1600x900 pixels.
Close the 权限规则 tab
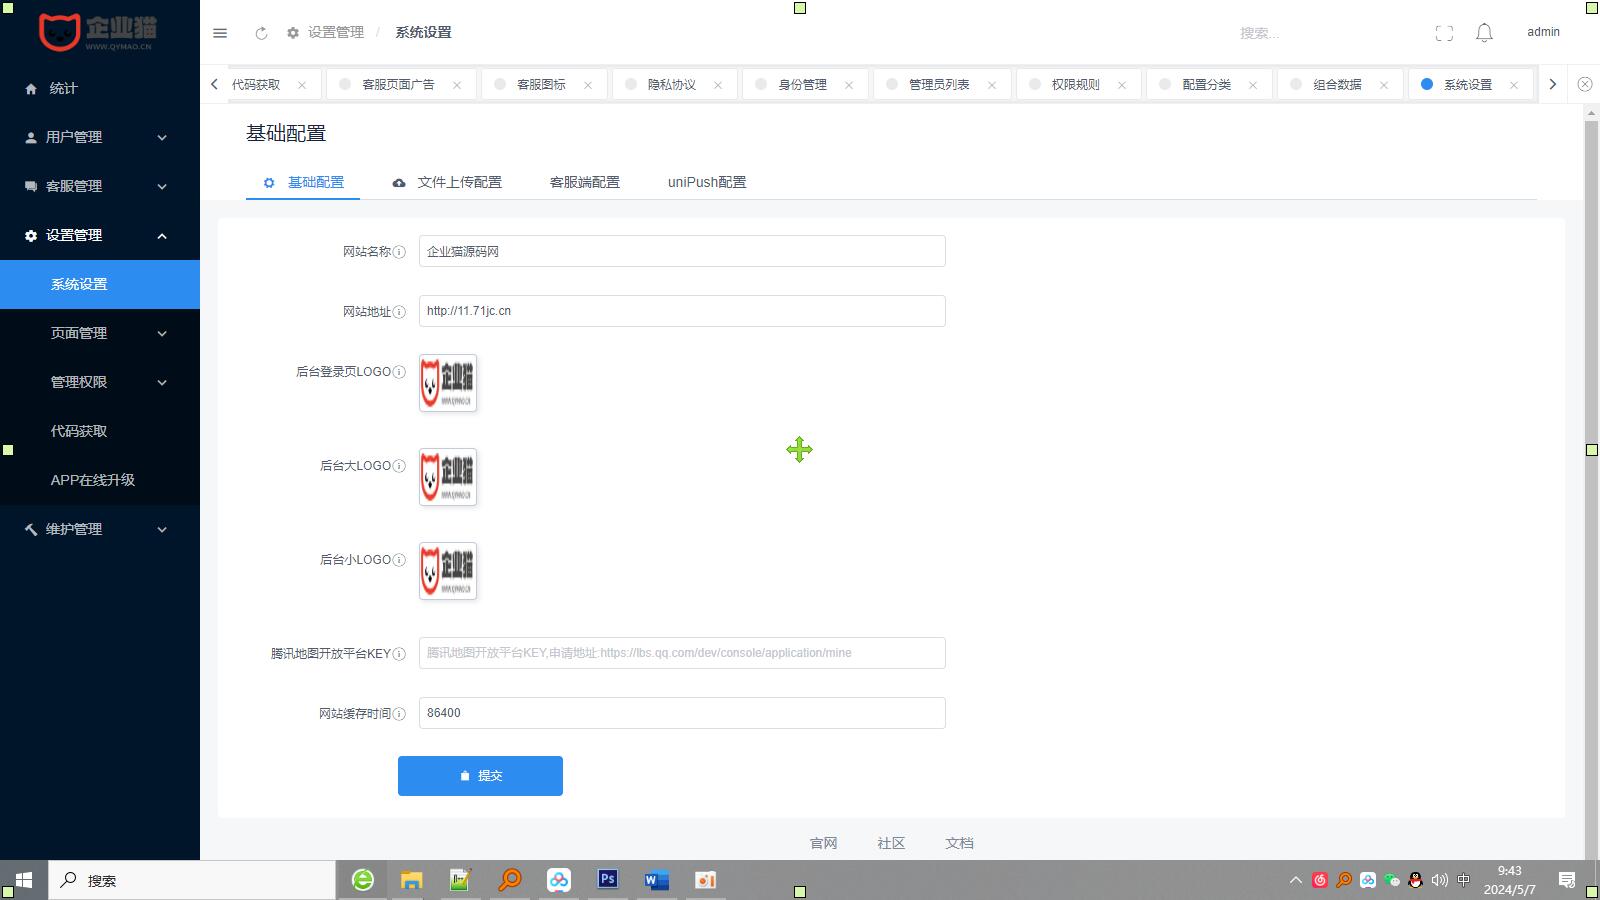point(1122,85)
